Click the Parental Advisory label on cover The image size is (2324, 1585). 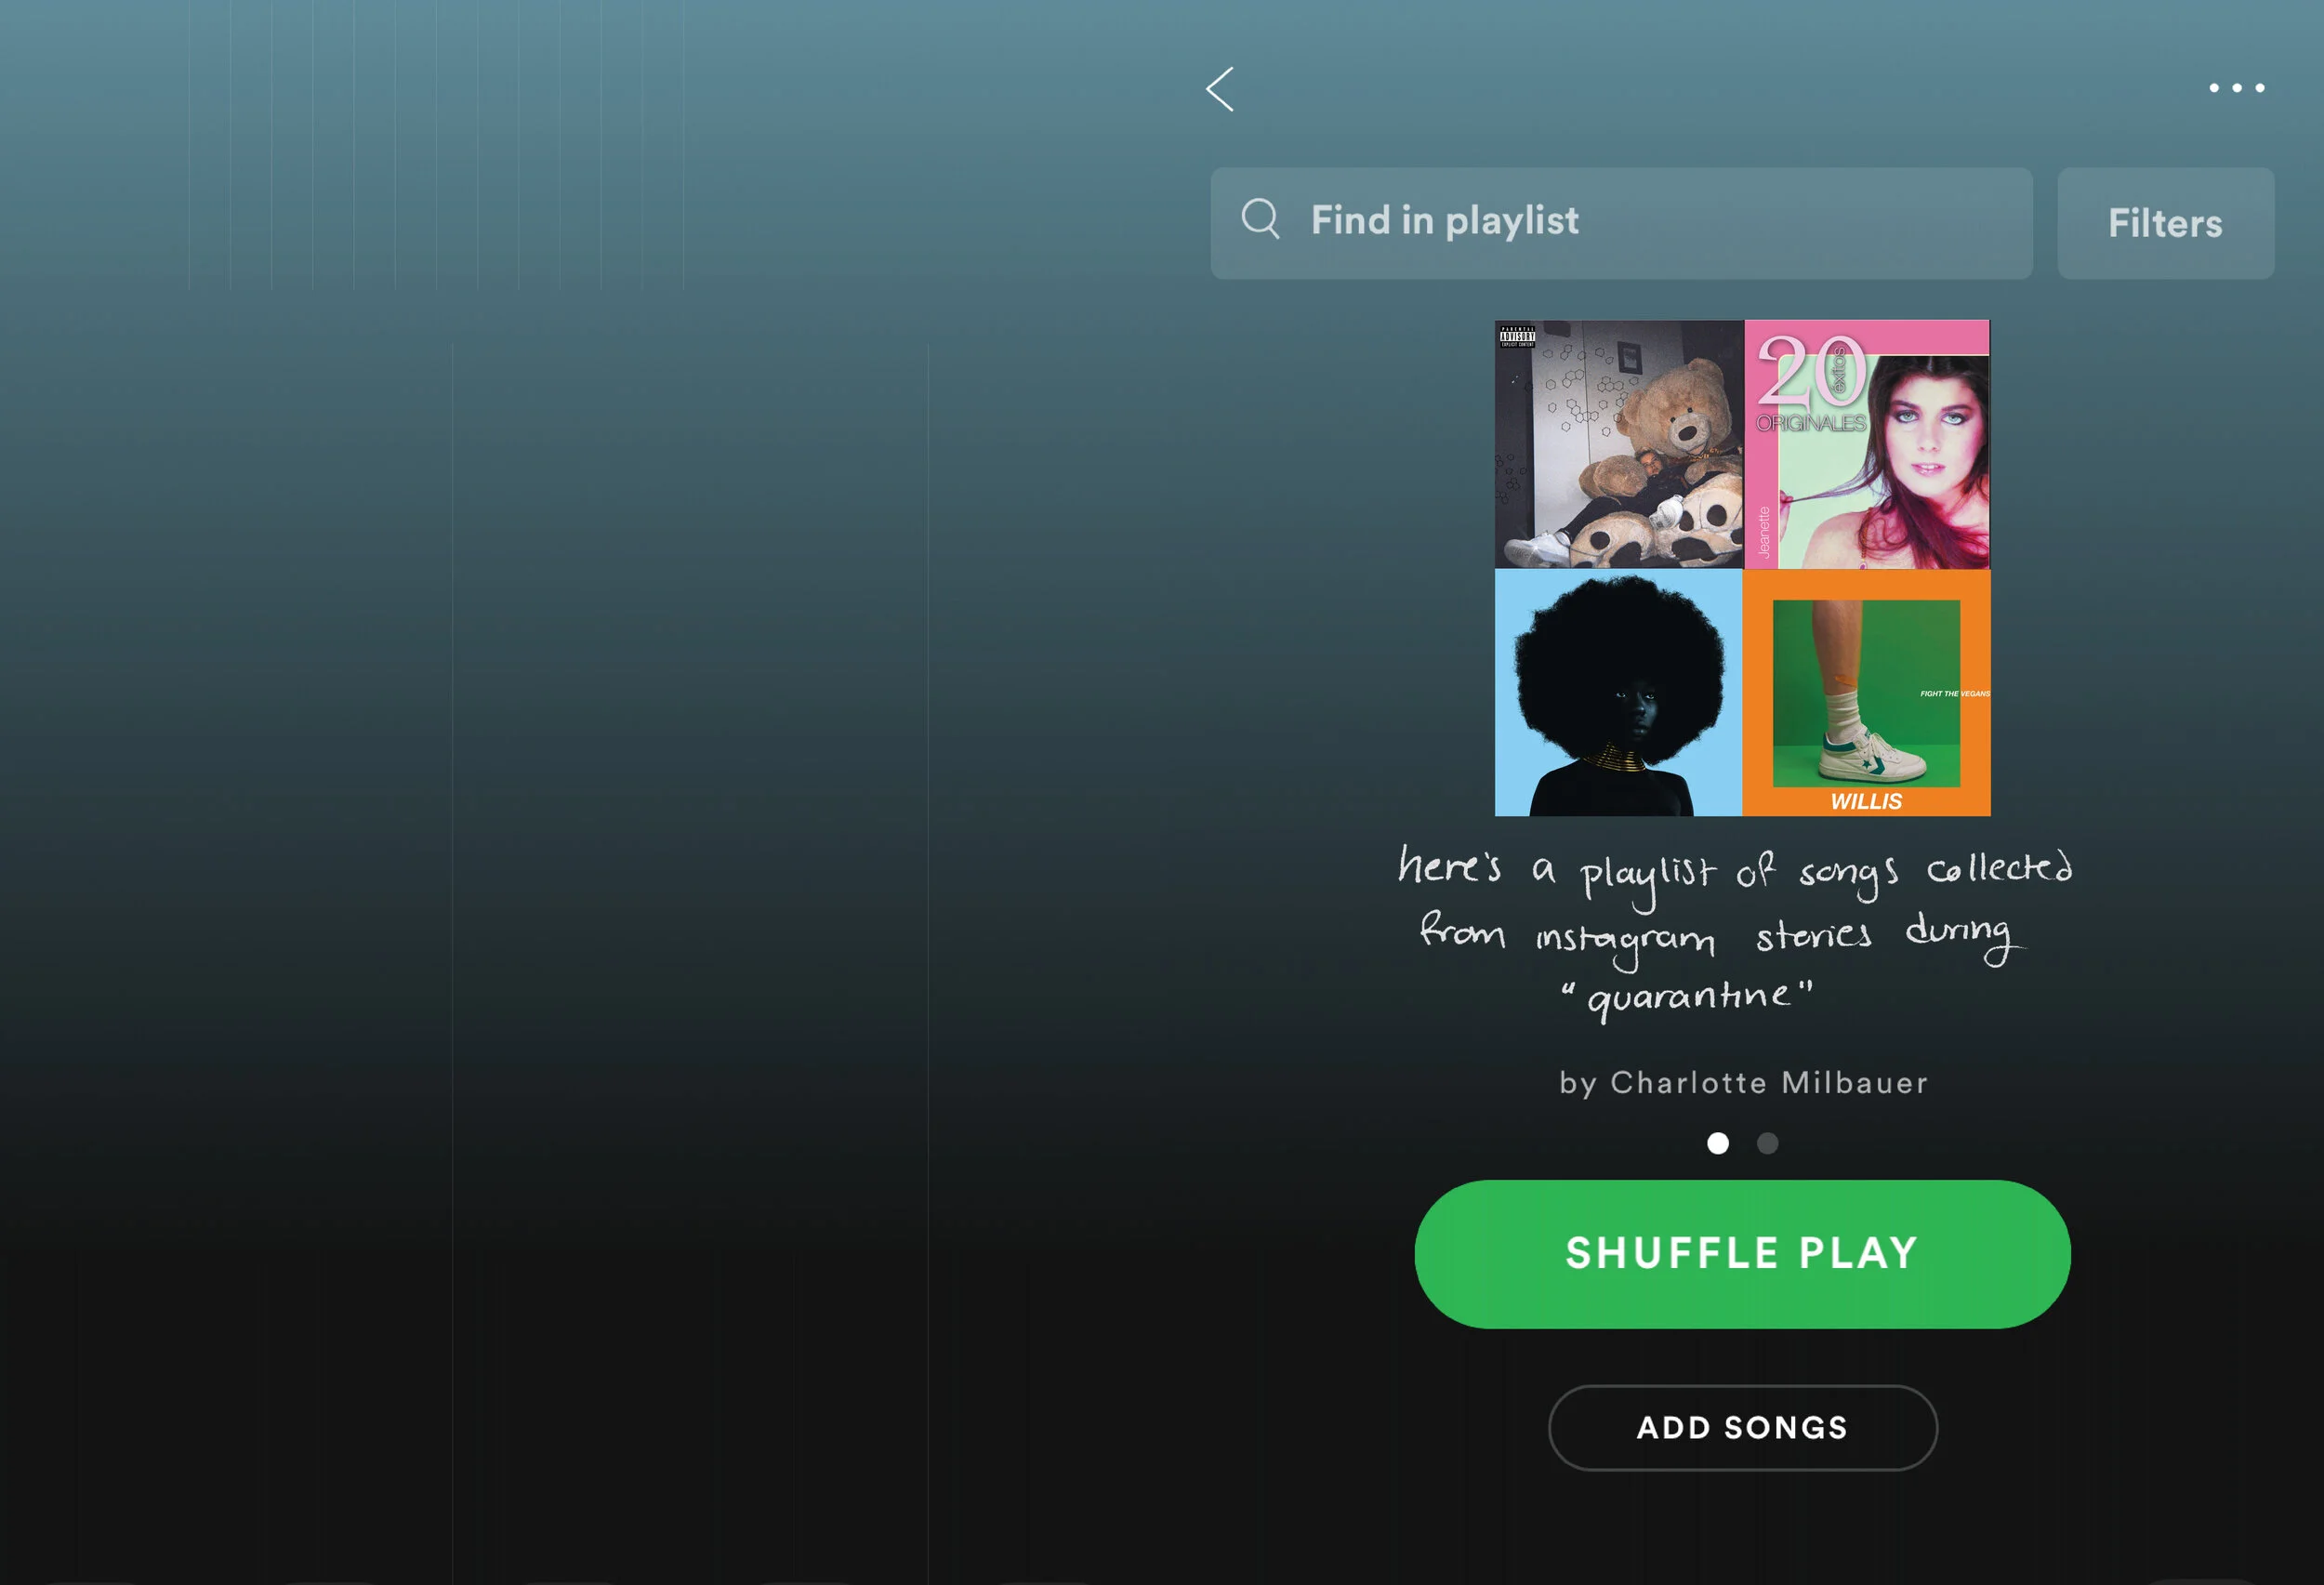tap(1516, 336)
